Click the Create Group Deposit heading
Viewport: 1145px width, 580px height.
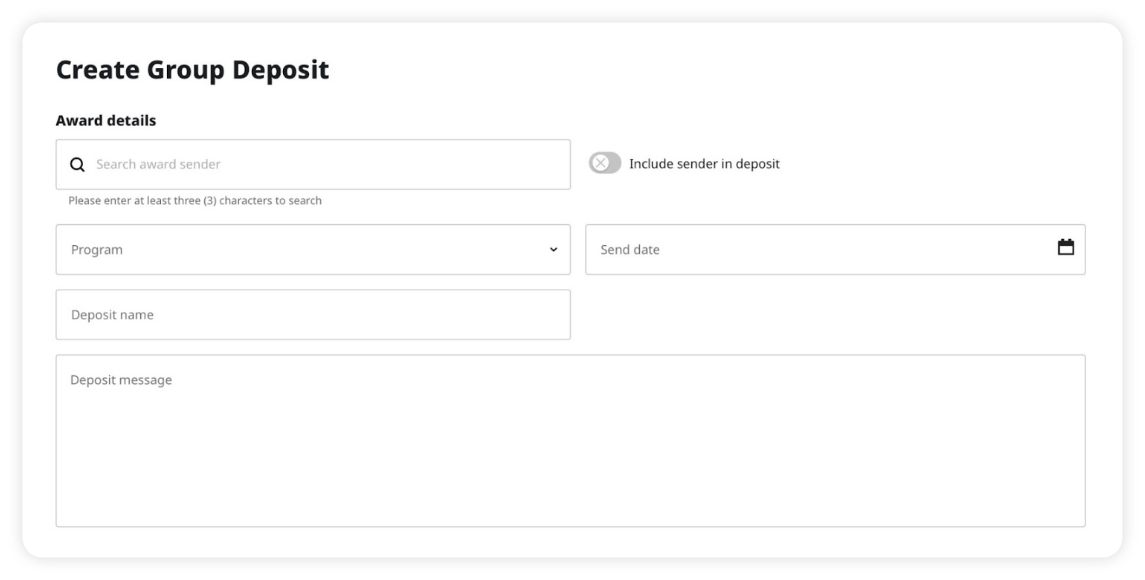(193, 70)
